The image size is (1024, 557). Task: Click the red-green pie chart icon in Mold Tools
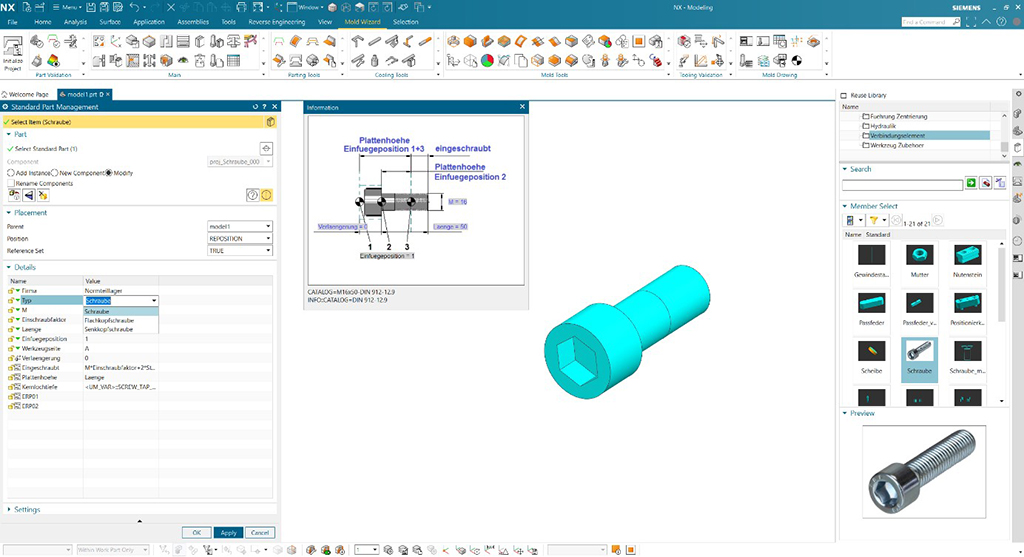pos(487,61)
